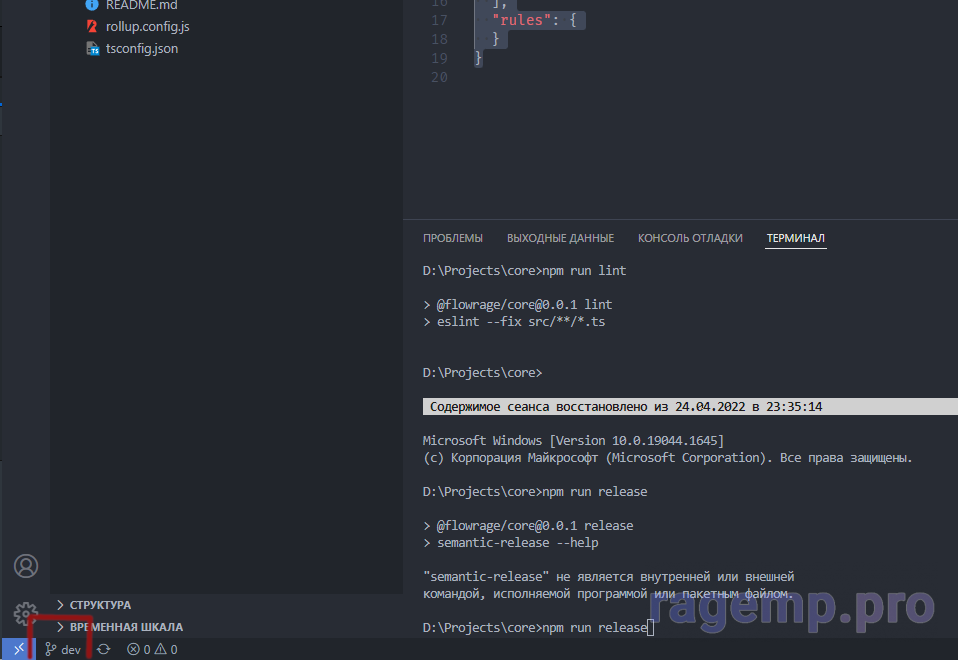This screenshot has width=958, height=660.
Task: Synchronize changes with the sync icon
Action: click(x=104, y=650)
